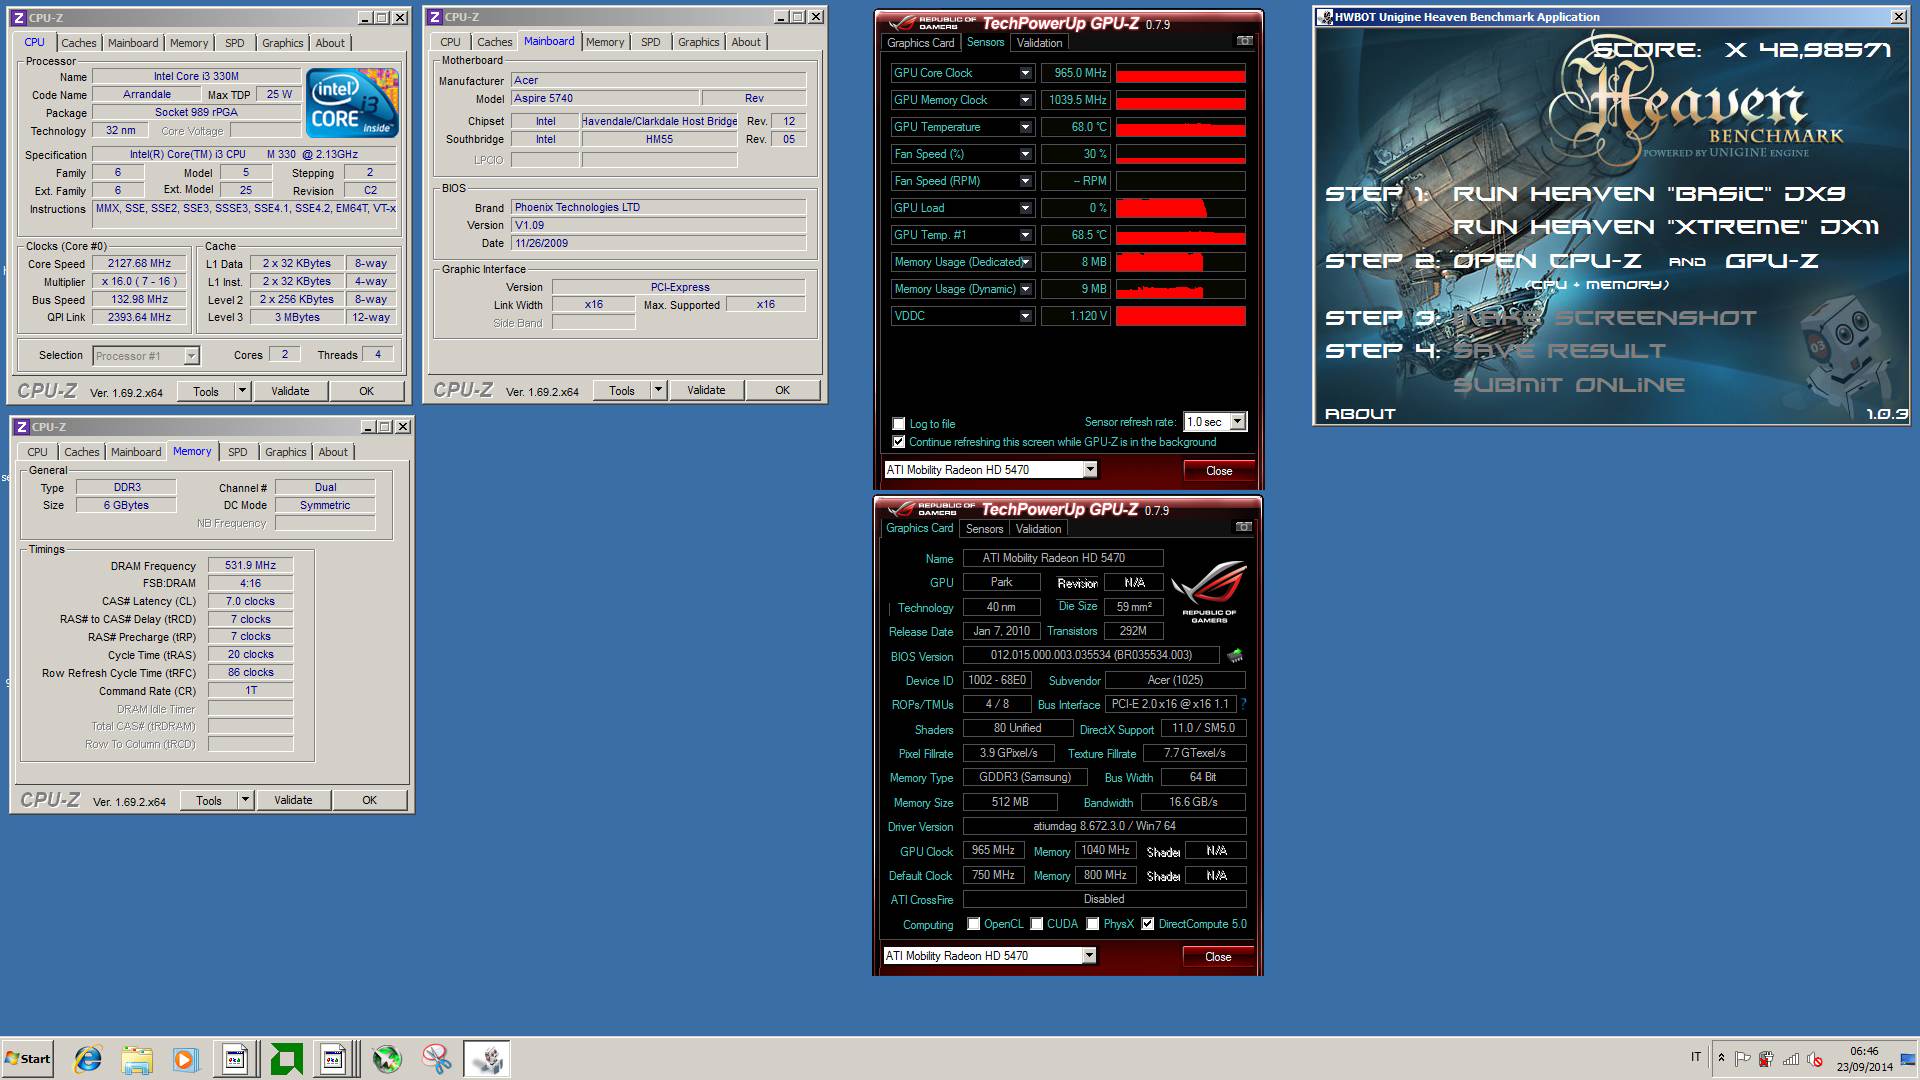Toggle the PhysX checkbox
The image size is (1920, 1080).
(1093, 924)
